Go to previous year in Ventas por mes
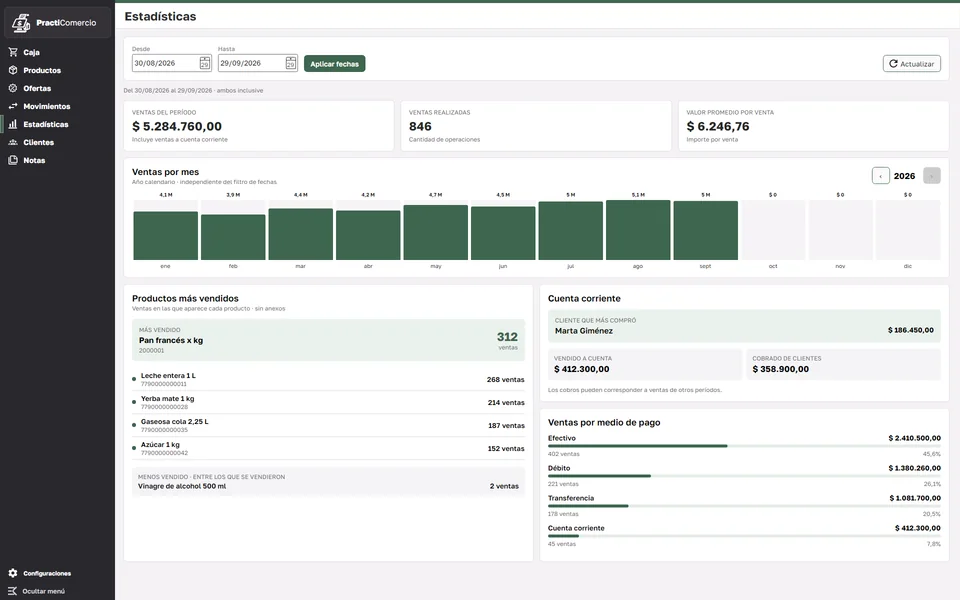The height and width of the screenshot is (600, 960). point(880,176)
